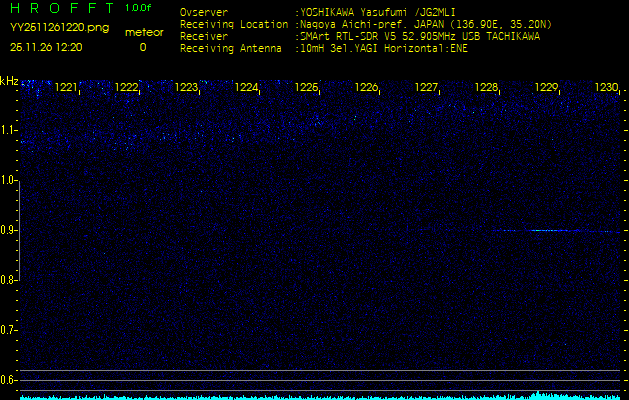629x400 pixels.
Task: Click the 1.0 frequency axis label
Action: coord(9,180)
